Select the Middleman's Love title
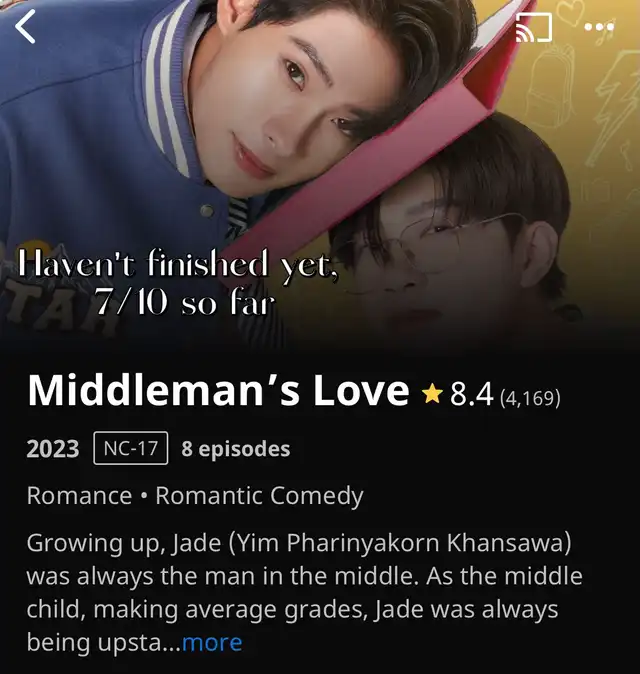The image size is (640, 674). pyautogui.click(x=218, y=391)
